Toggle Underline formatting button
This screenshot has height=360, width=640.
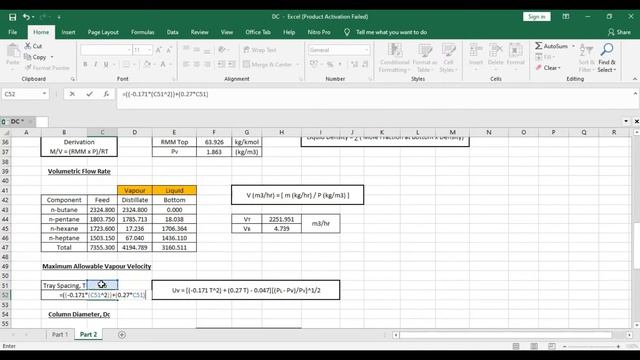[x=106, y=64]
